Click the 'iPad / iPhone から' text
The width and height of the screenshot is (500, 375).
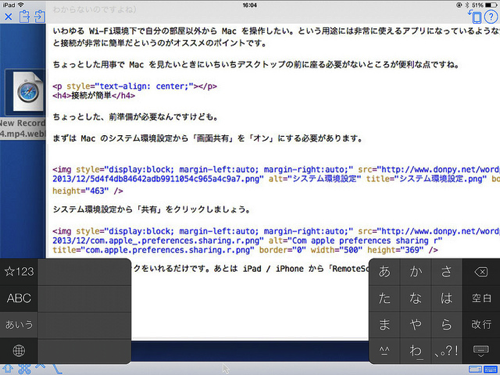283,269
